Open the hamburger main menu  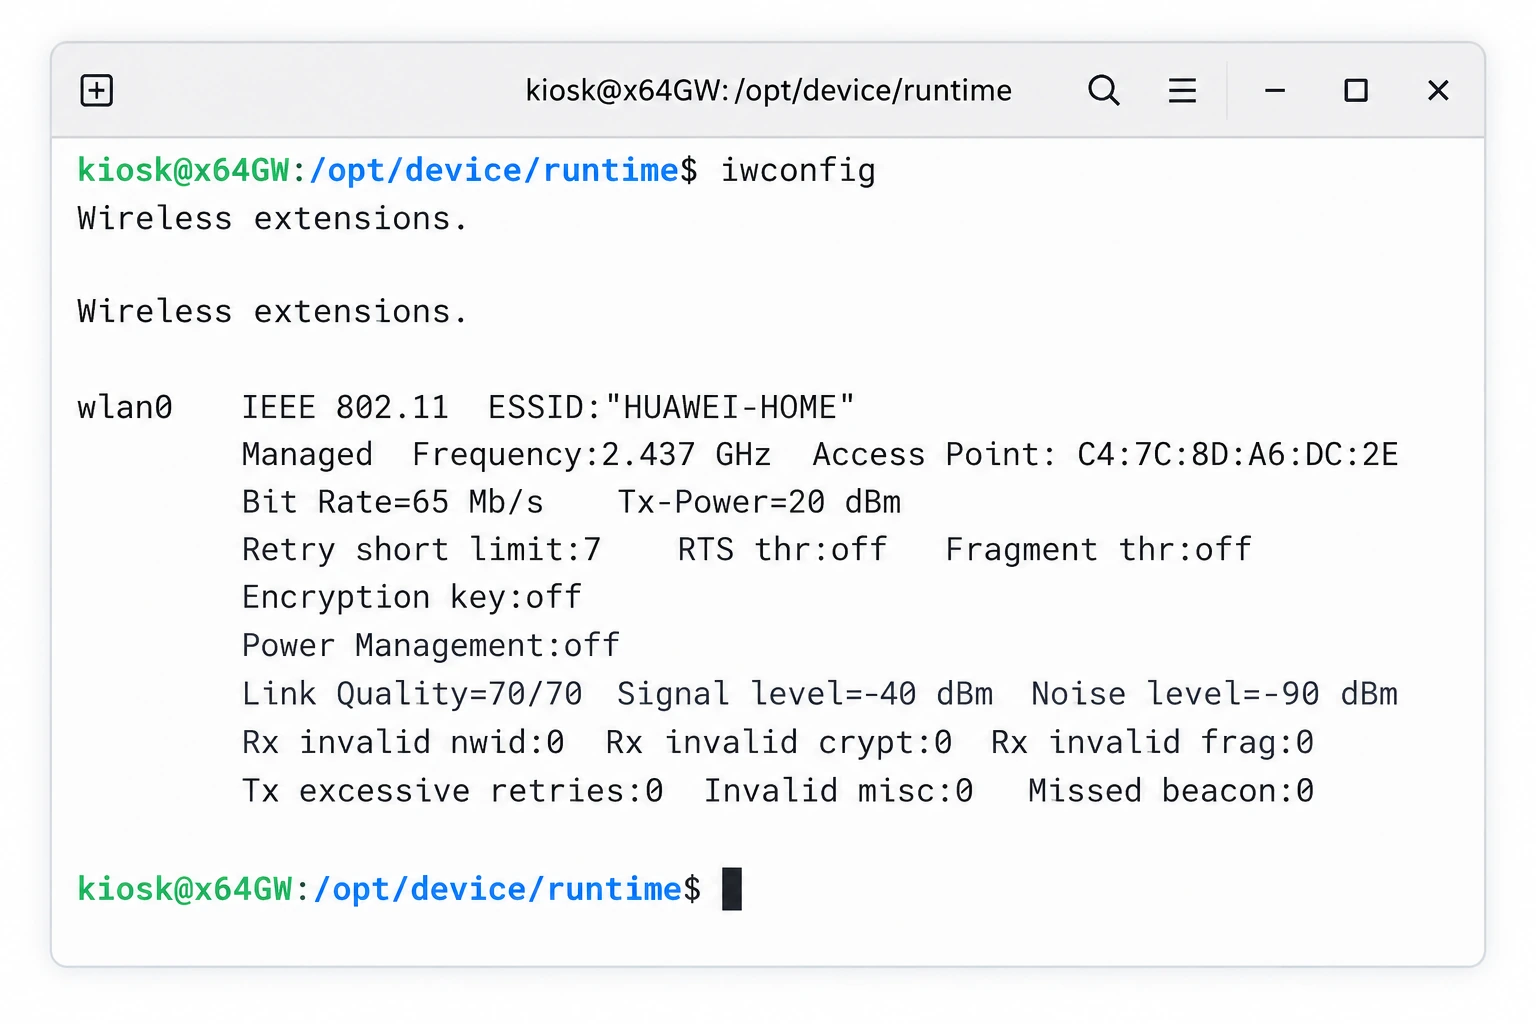(1182, 91)
